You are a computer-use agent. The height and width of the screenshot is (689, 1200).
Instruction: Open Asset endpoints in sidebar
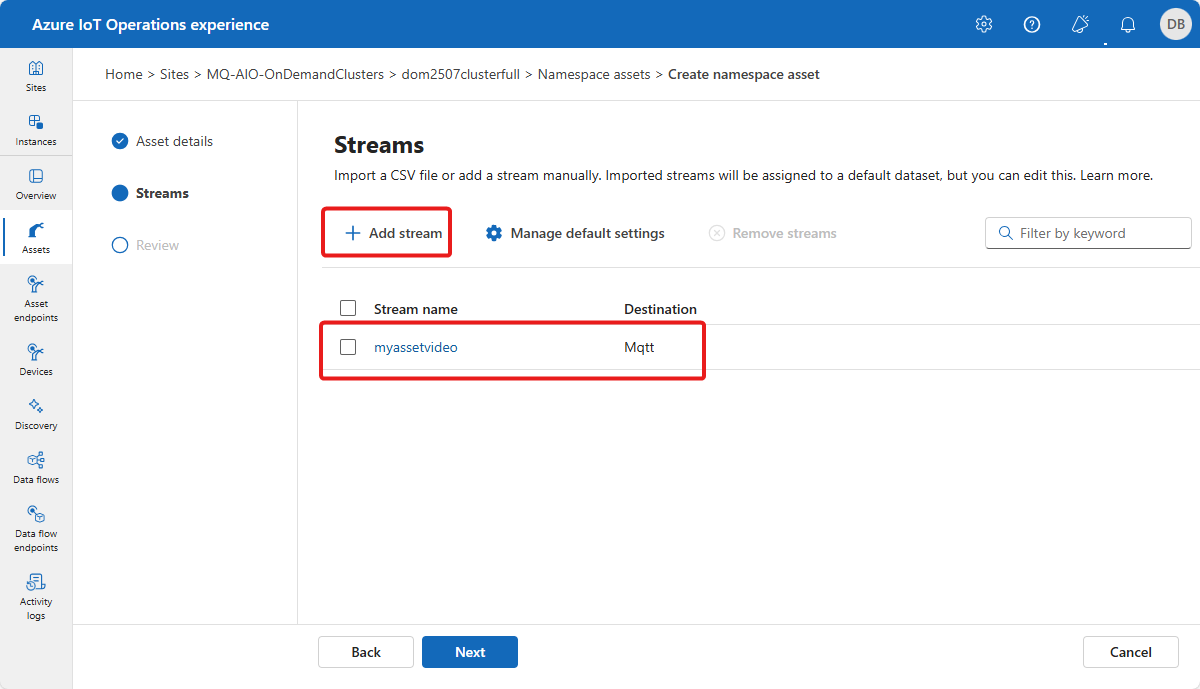pyautogui.click(x=36, y=298)
